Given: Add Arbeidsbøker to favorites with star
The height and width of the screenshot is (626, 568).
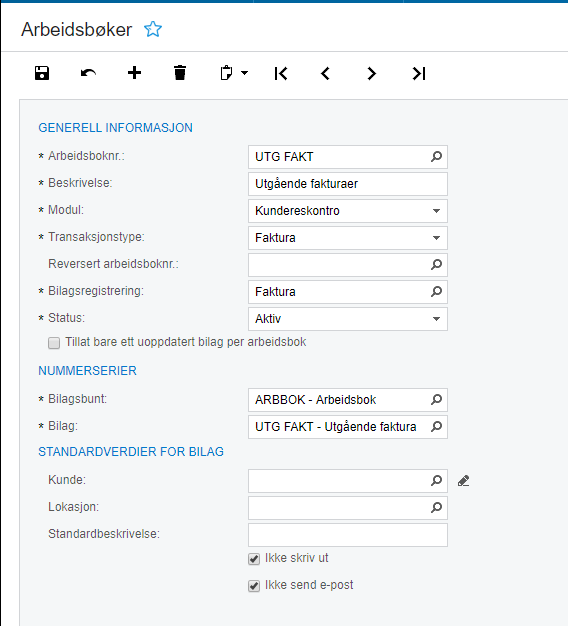Looking at the screenshot, I should [x=153, y=30].
